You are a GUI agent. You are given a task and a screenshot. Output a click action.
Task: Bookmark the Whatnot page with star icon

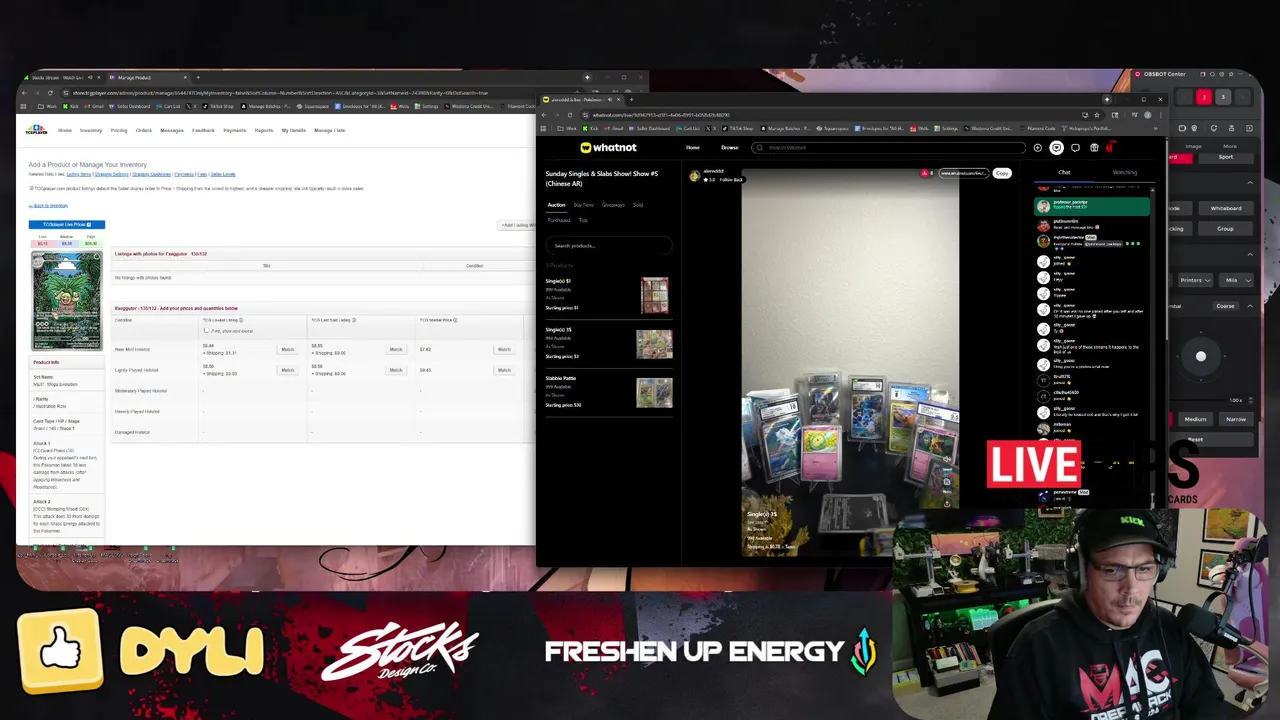[x=1096, y=115]
